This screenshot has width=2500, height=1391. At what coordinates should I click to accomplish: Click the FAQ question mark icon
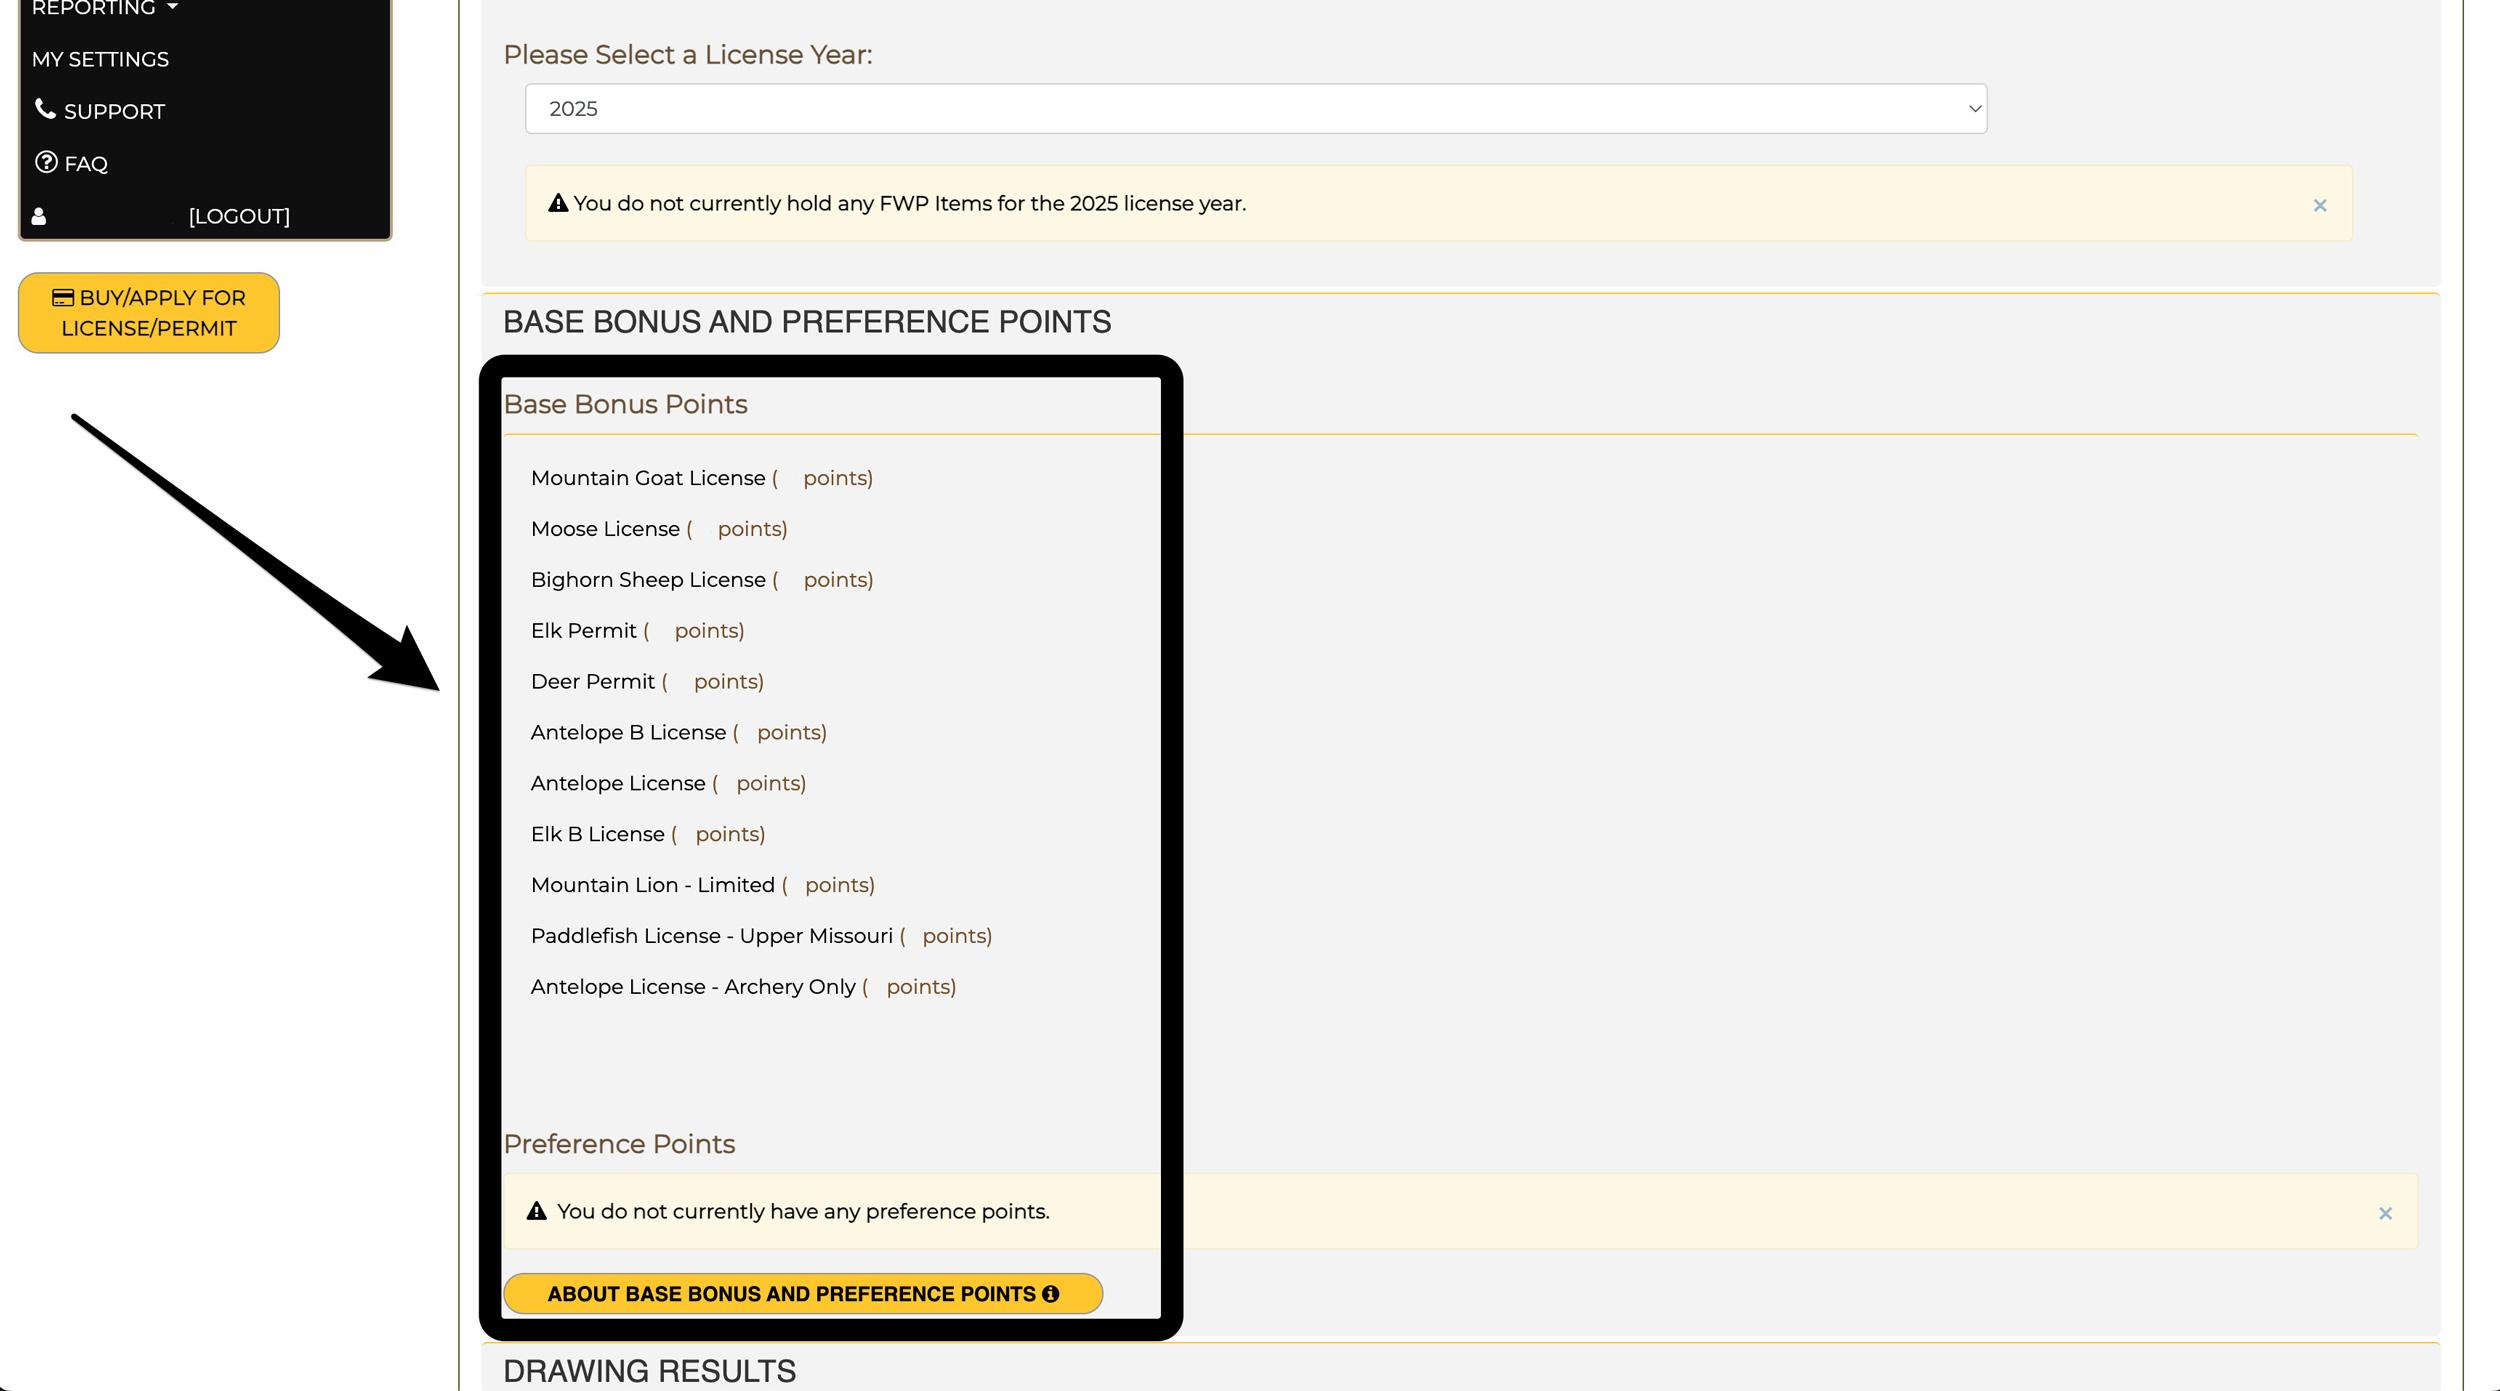coord(46,162)
